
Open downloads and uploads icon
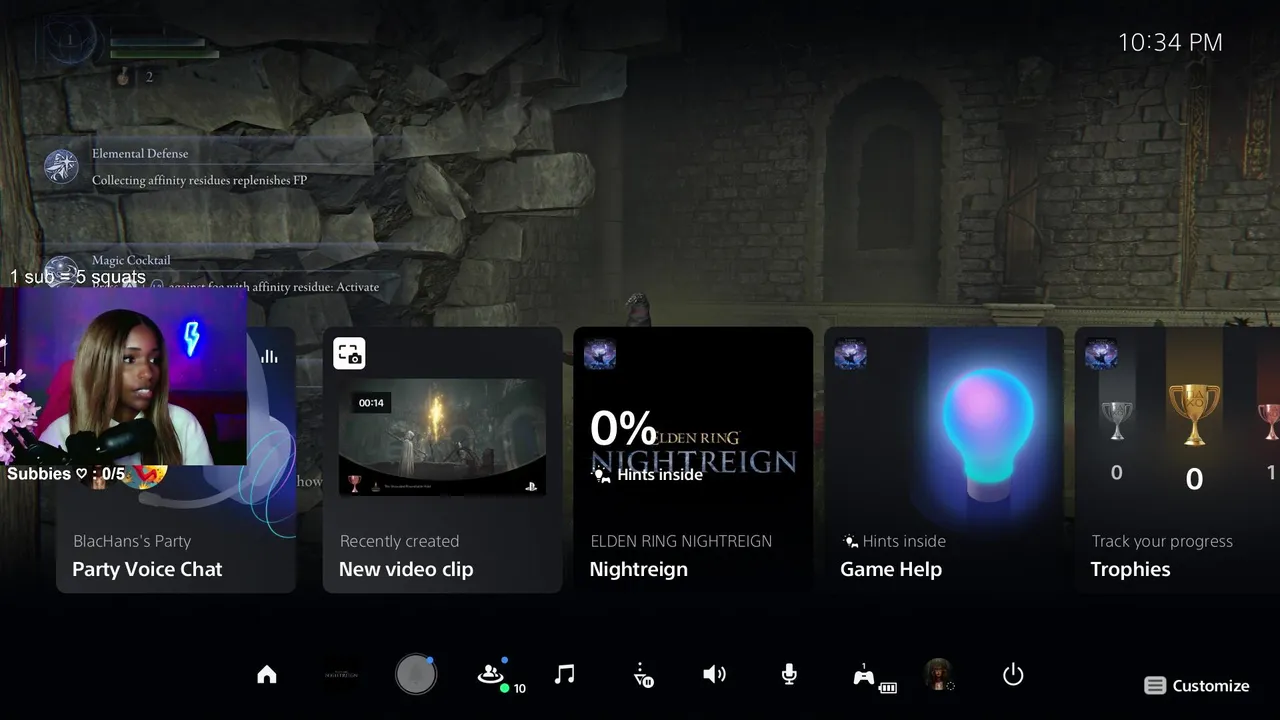tap(644, 675)
